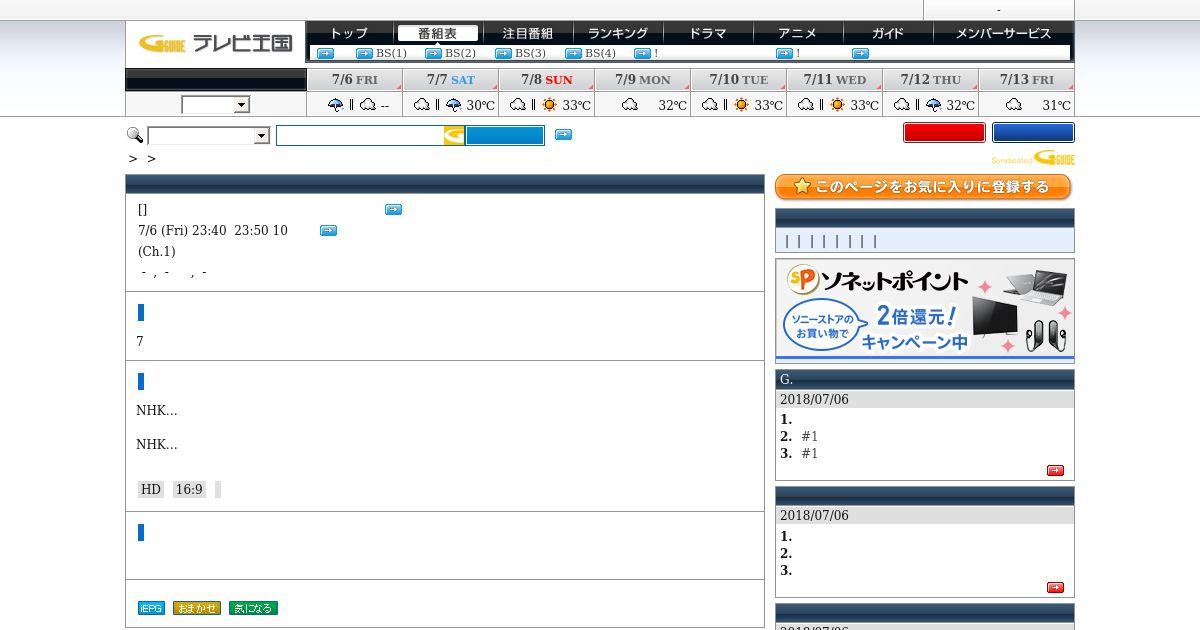The height and width of the screenshot is (630, 1200).
Task: Click the arrow icon right of the search button
Action: point(563,134)
